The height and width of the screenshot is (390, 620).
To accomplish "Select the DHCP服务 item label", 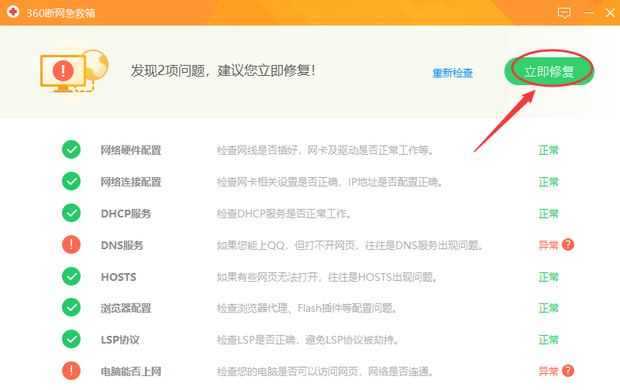I will pos(126,214).
